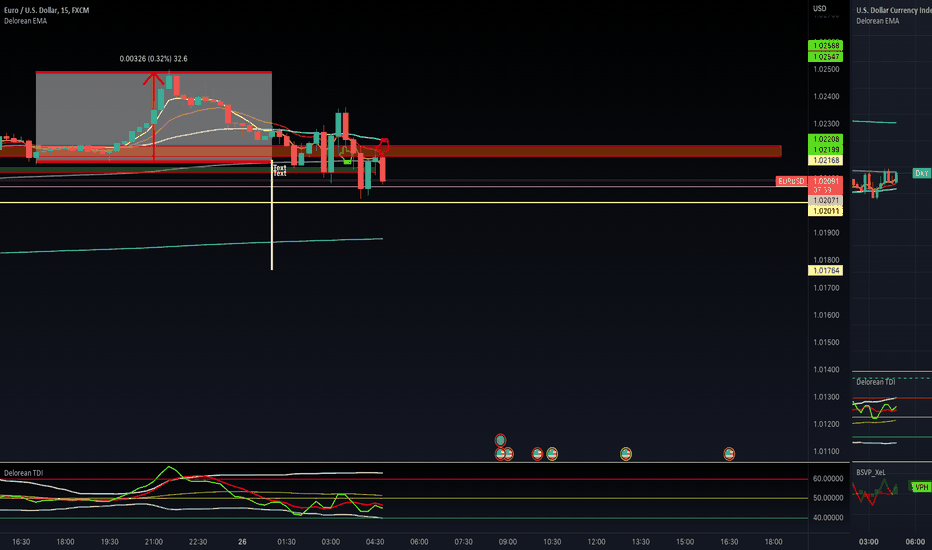Select the red up-arrow in the gray box
Image resolution: width=932 pixels, height=550 pixels.
coord(154,117)
